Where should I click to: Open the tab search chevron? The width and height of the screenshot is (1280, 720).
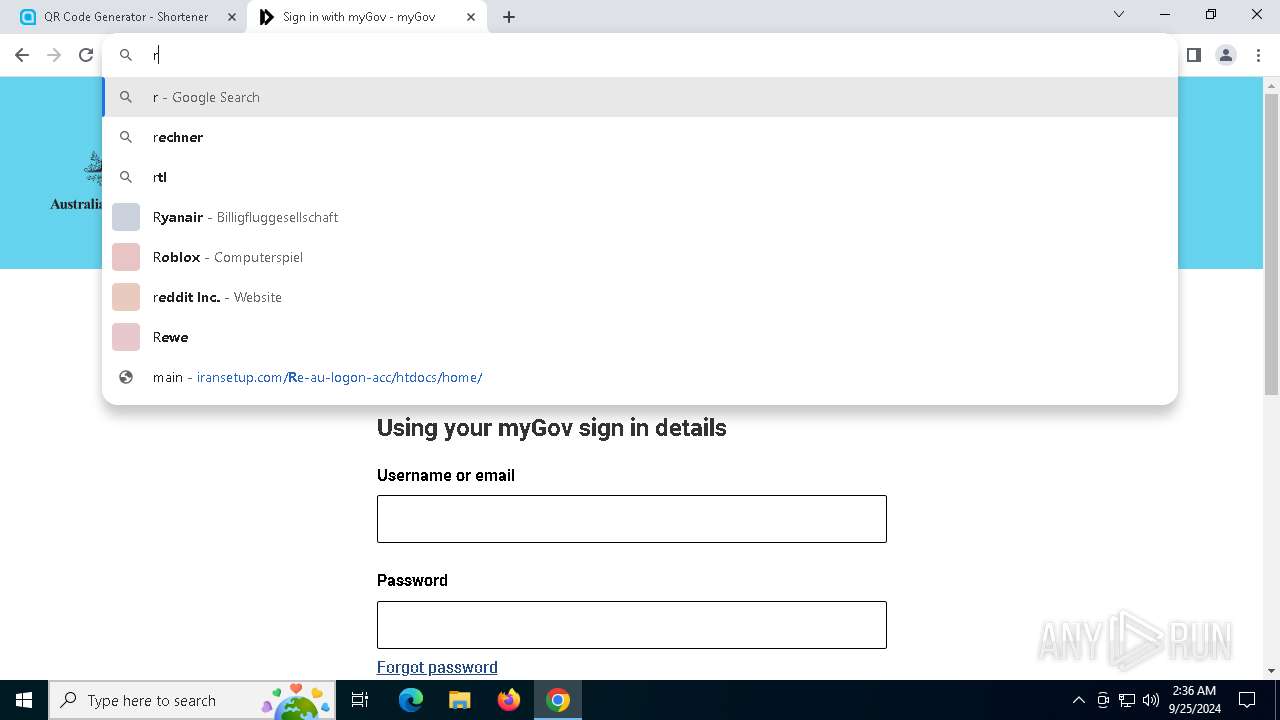(1119, 14)
